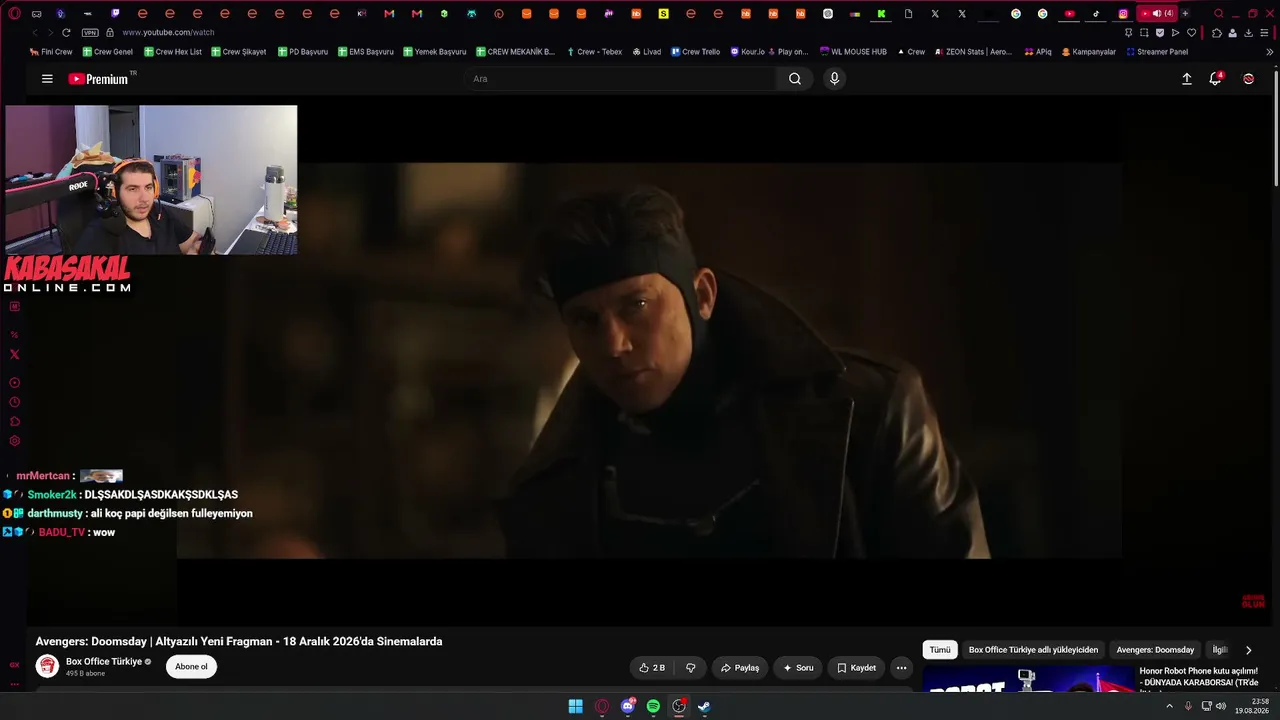Open the Box Office Türkiye channel avatar
The image size is (1280, 720).
(47, 666)
